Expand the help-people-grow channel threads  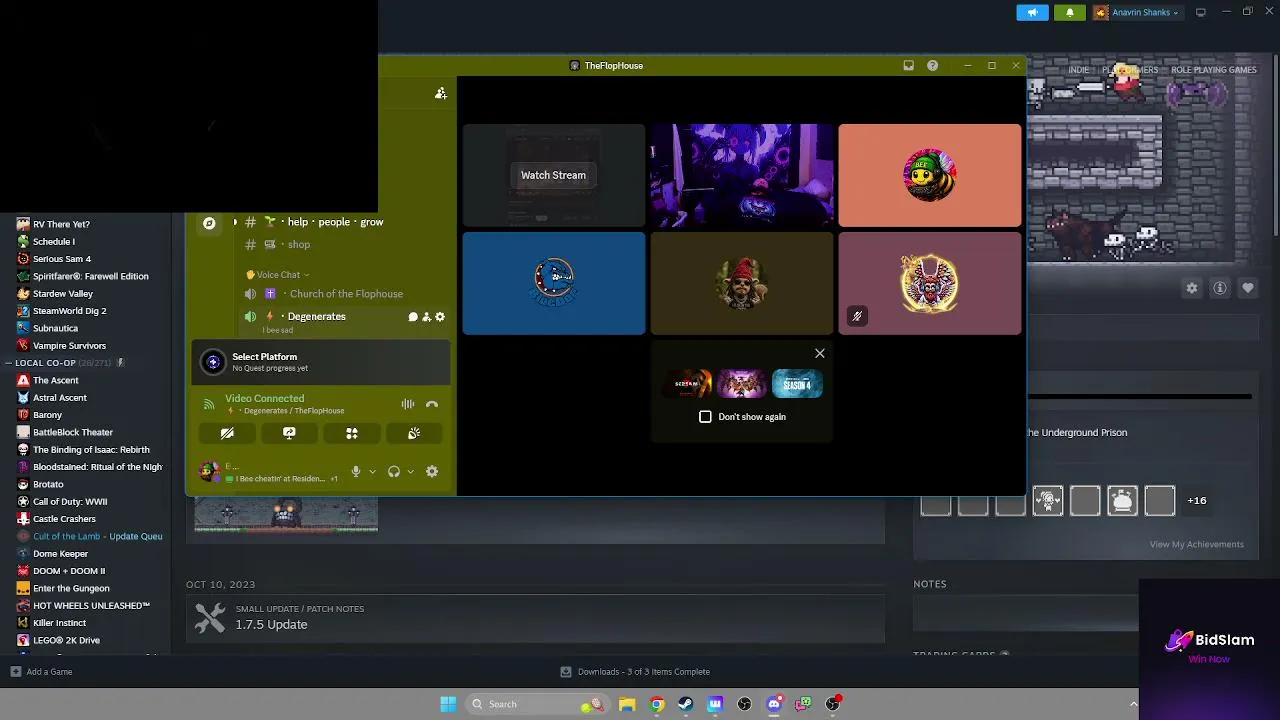(235, 222)
